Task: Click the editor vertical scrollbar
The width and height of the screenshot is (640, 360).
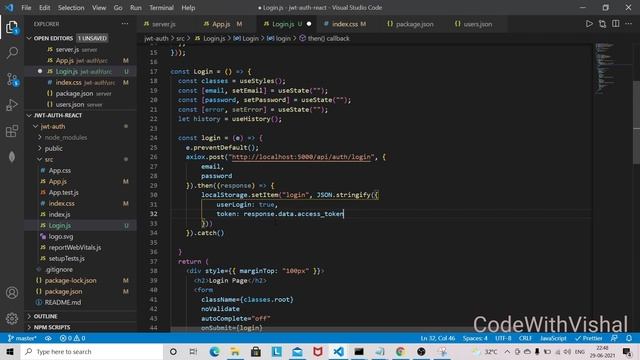Action: tap(636, 122)
